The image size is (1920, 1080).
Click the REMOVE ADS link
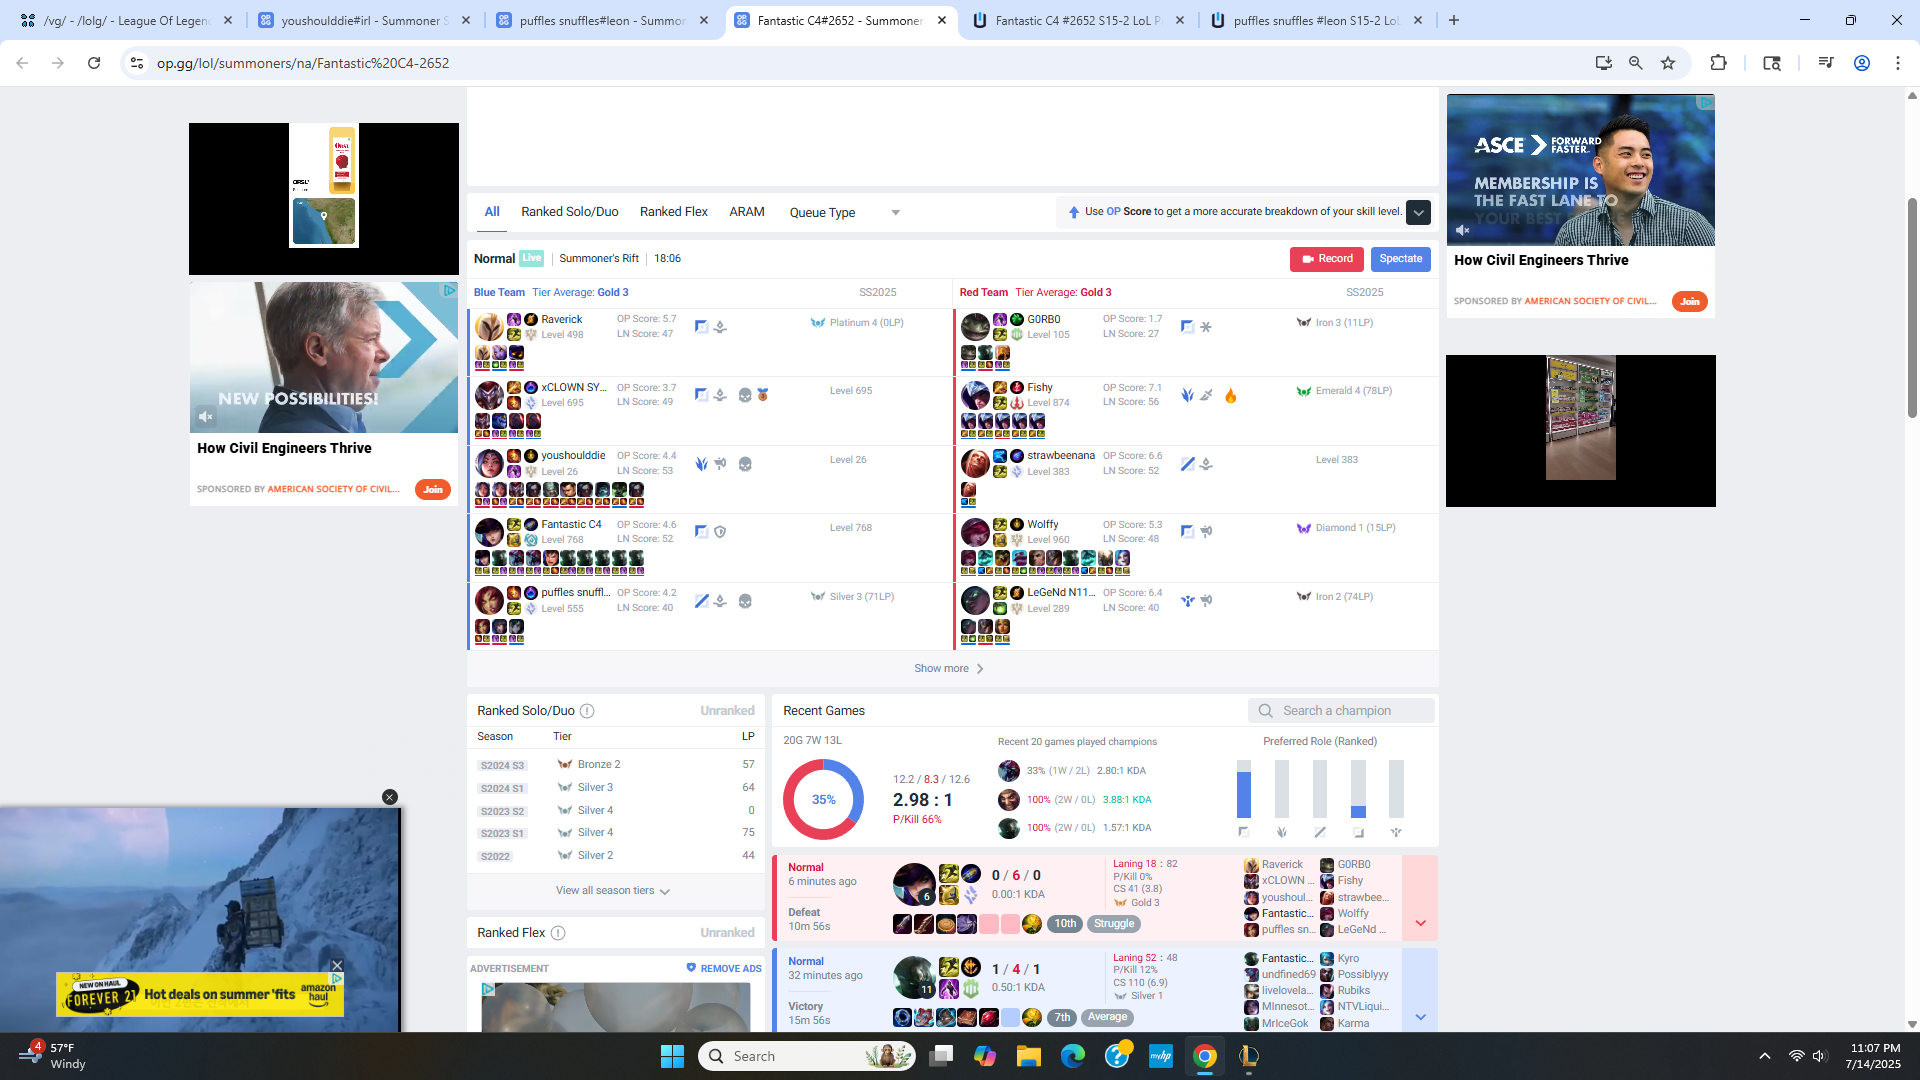coord(724,969)
